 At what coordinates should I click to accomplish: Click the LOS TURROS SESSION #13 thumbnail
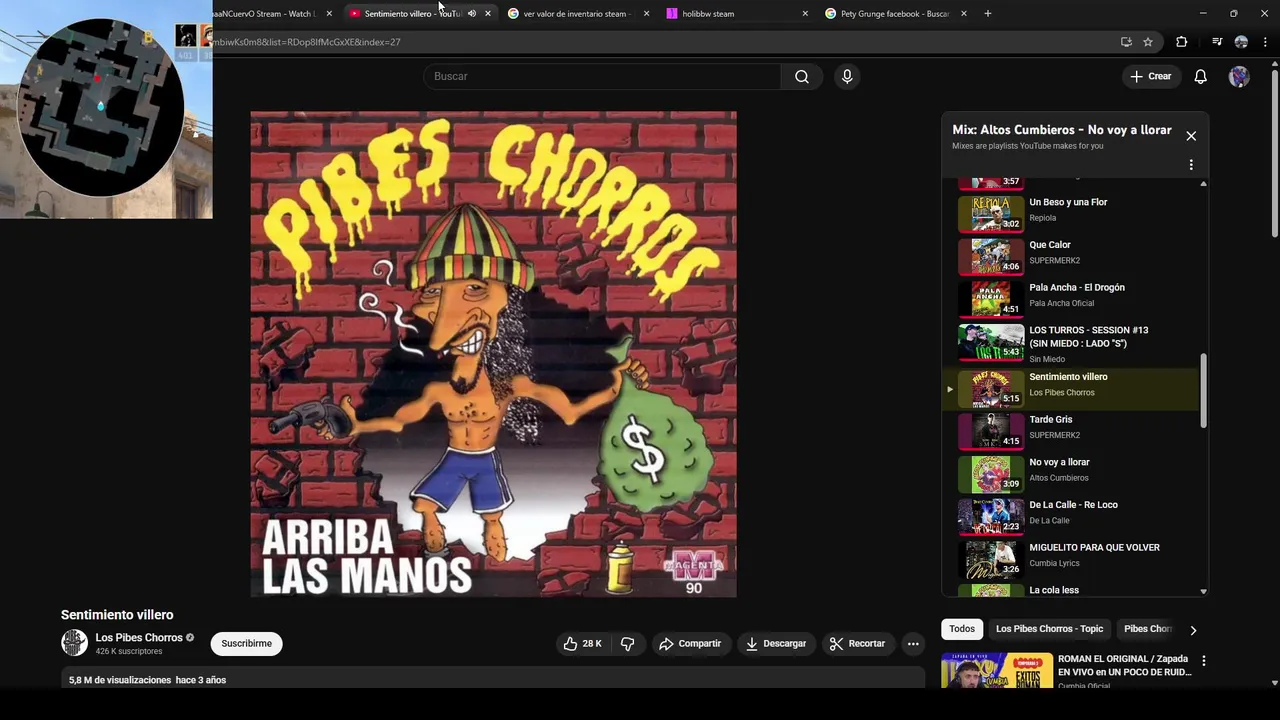coord(991,342)
